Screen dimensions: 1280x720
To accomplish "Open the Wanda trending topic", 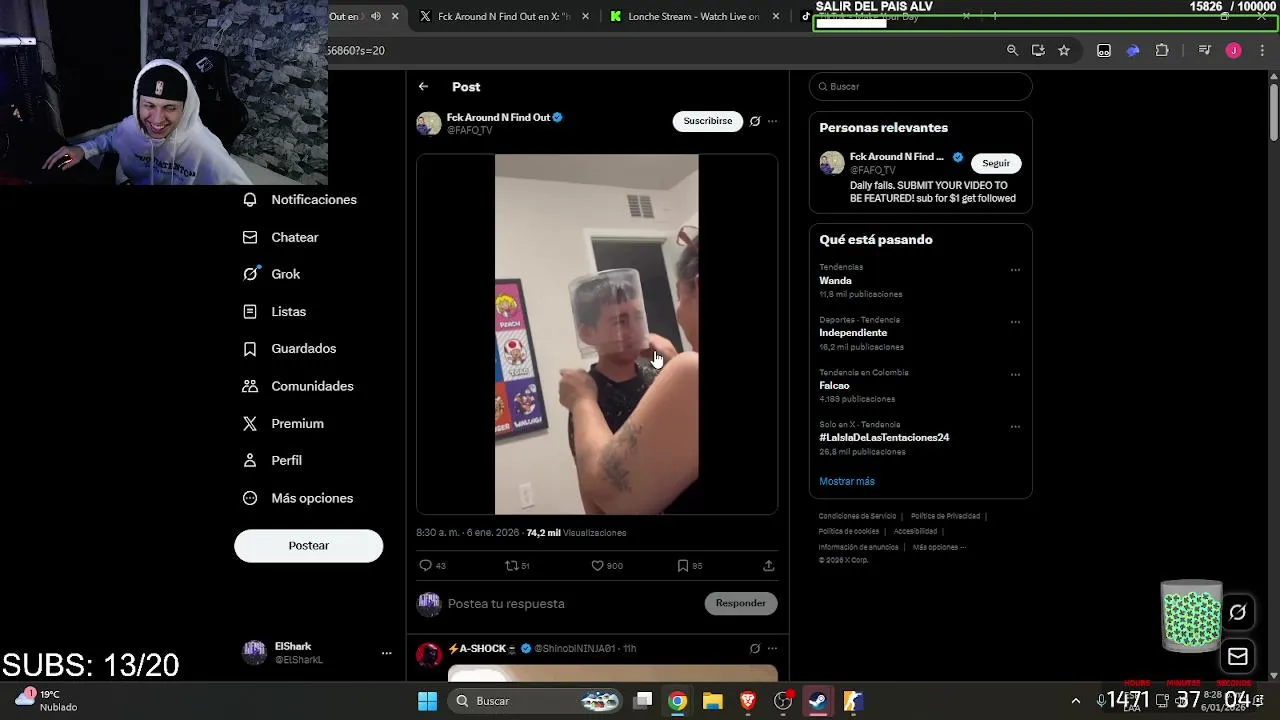I will click(835, 281).
